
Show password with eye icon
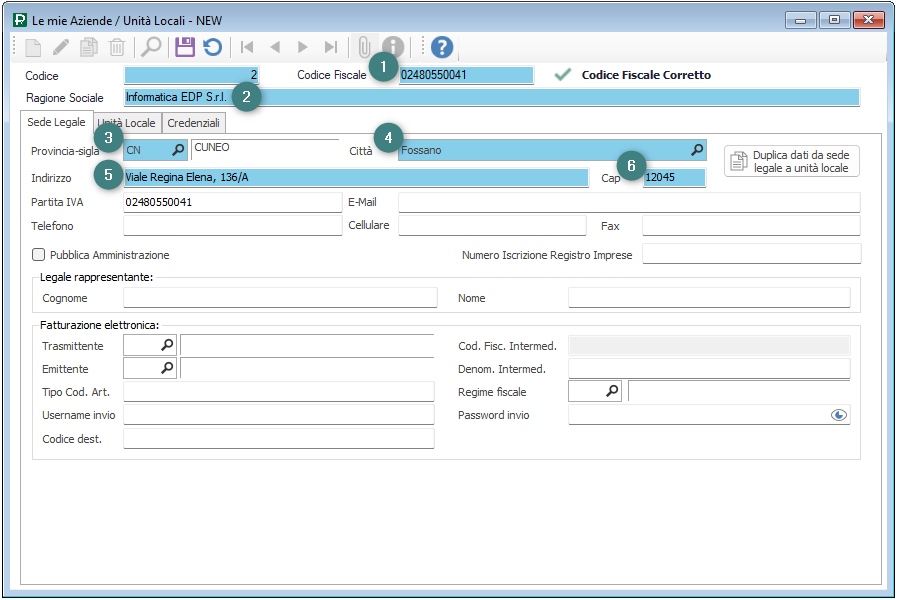[839, 415]
